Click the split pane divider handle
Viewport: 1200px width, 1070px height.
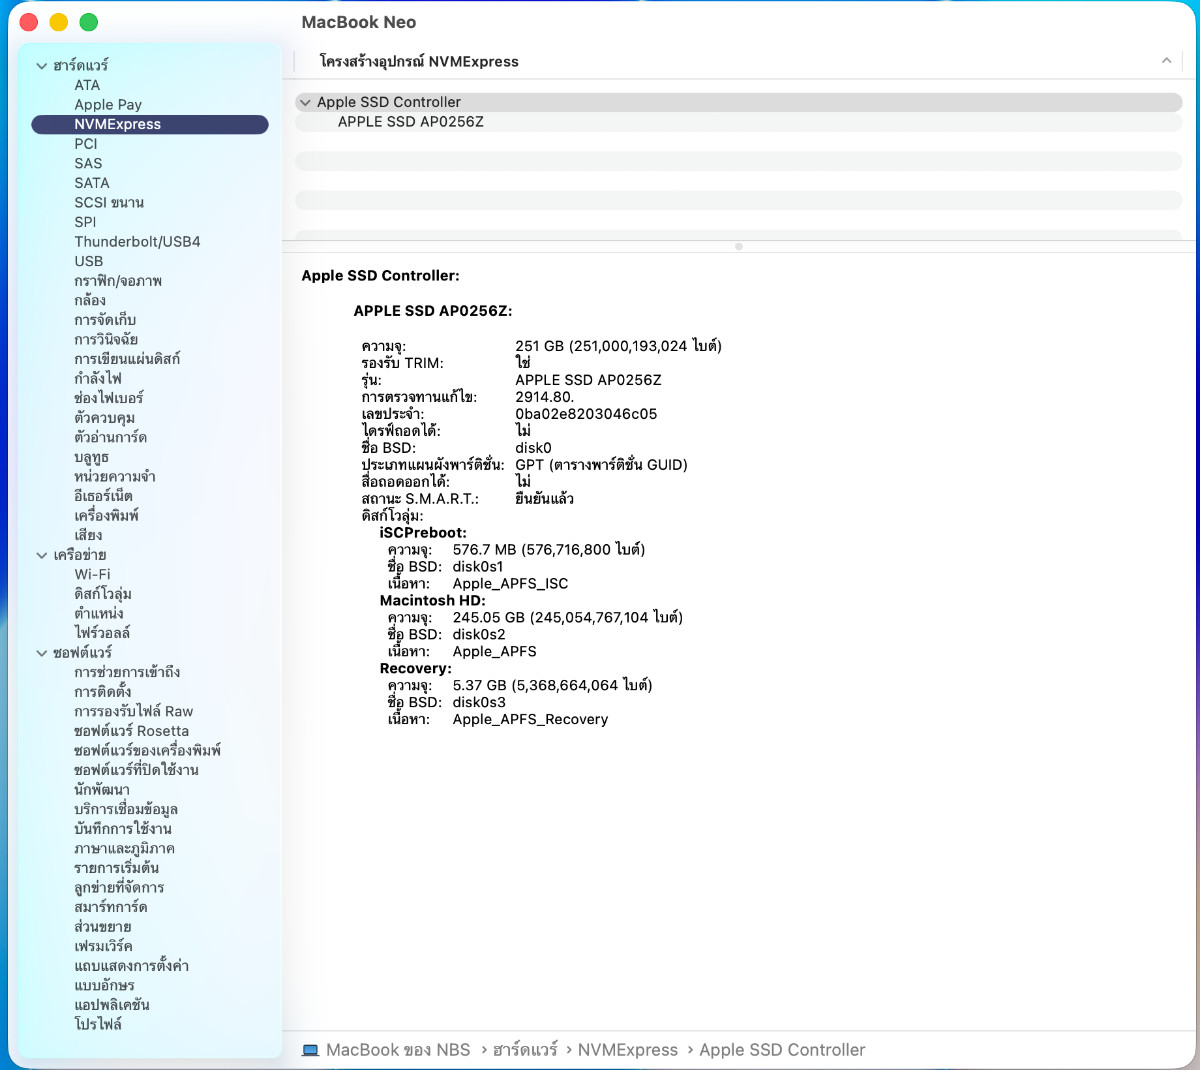(739, 246)
